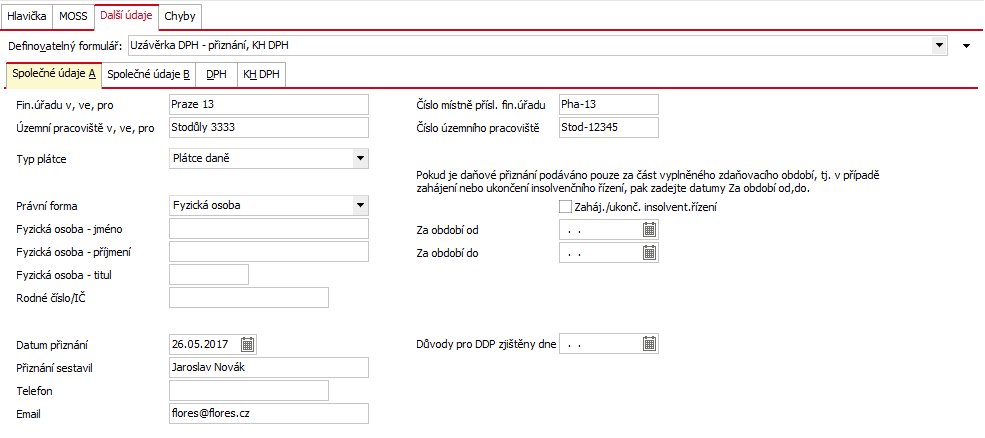The width and height of the screenshot is (985, 438).
Task: Click the Číslo územního pracoviště field
Action: (x=609, y=127)
